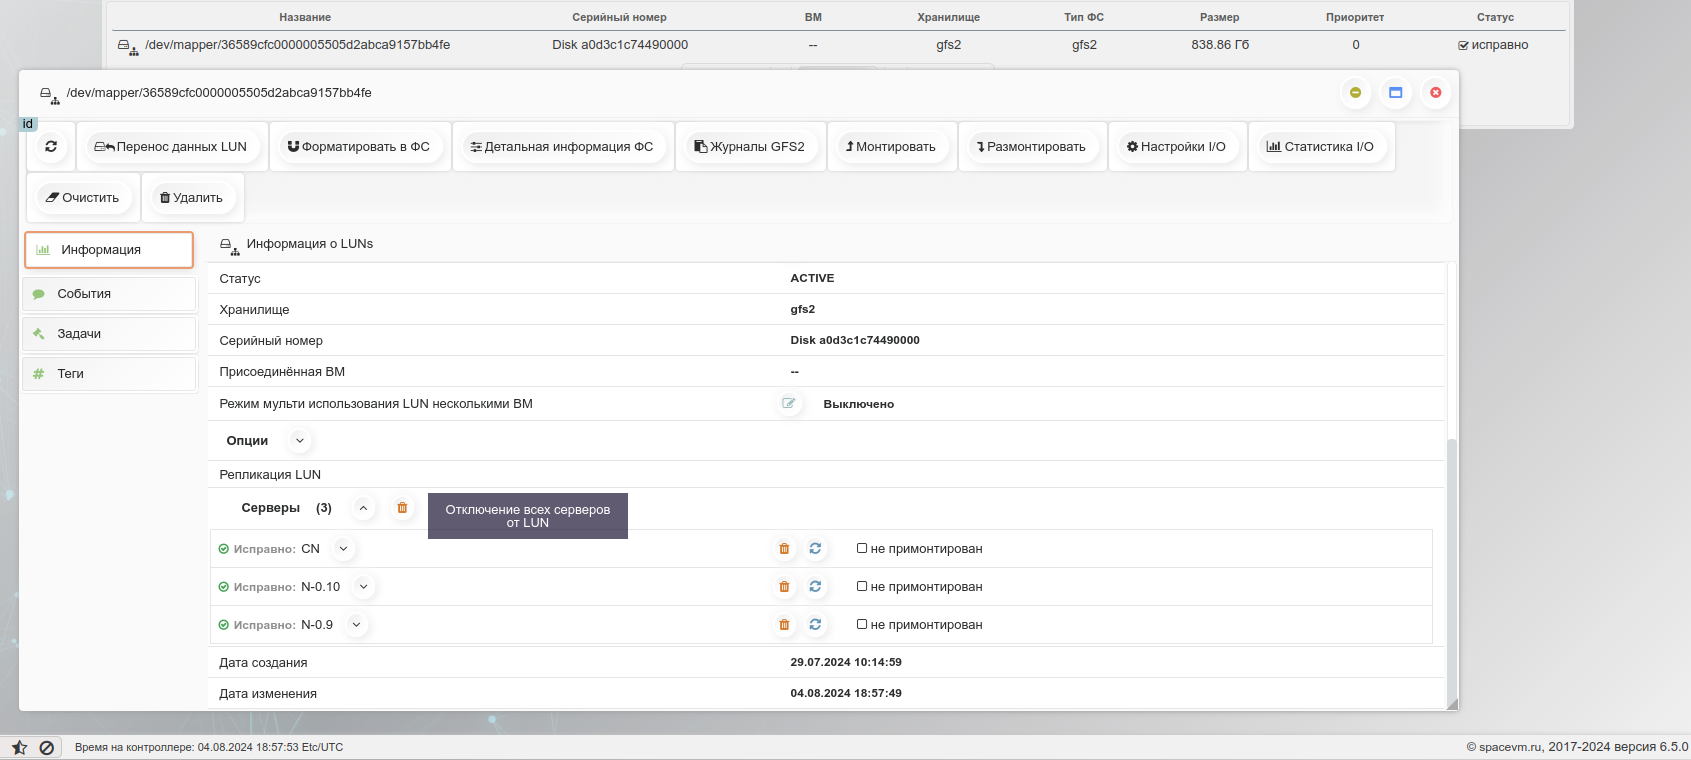Viewport: 1691px width, 760px height.
Task: Edit multi-use LUN mode setting
Action: click(789, 403)
